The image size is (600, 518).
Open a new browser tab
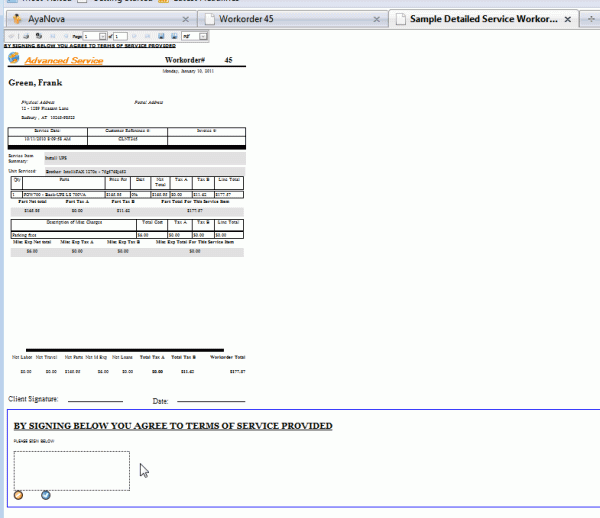[x=591, y=19]
